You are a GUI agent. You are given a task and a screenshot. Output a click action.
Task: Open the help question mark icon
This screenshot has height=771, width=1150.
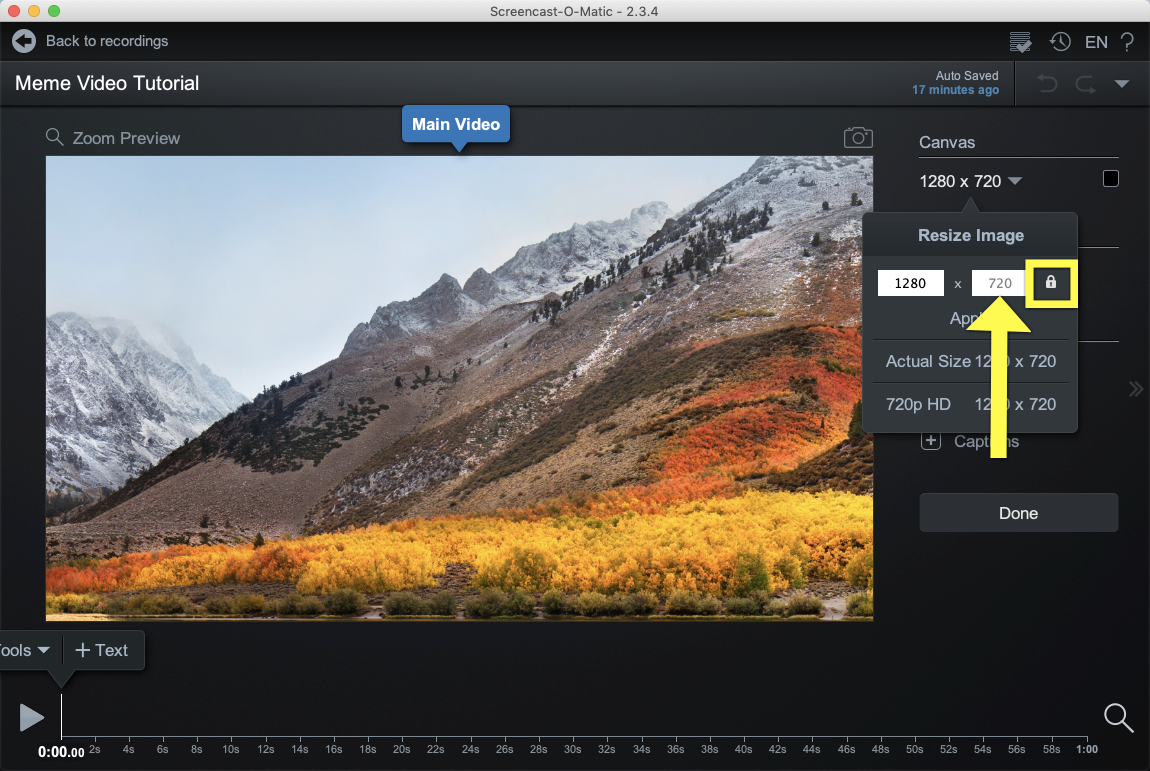point(1127,42)
